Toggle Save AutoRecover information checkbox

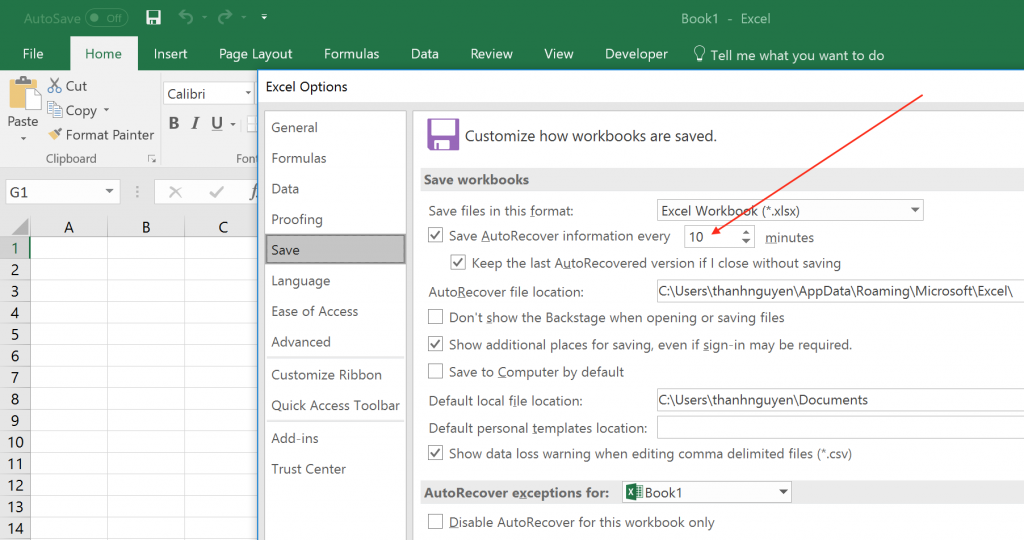pyautogui.click(x=436, y=235)
